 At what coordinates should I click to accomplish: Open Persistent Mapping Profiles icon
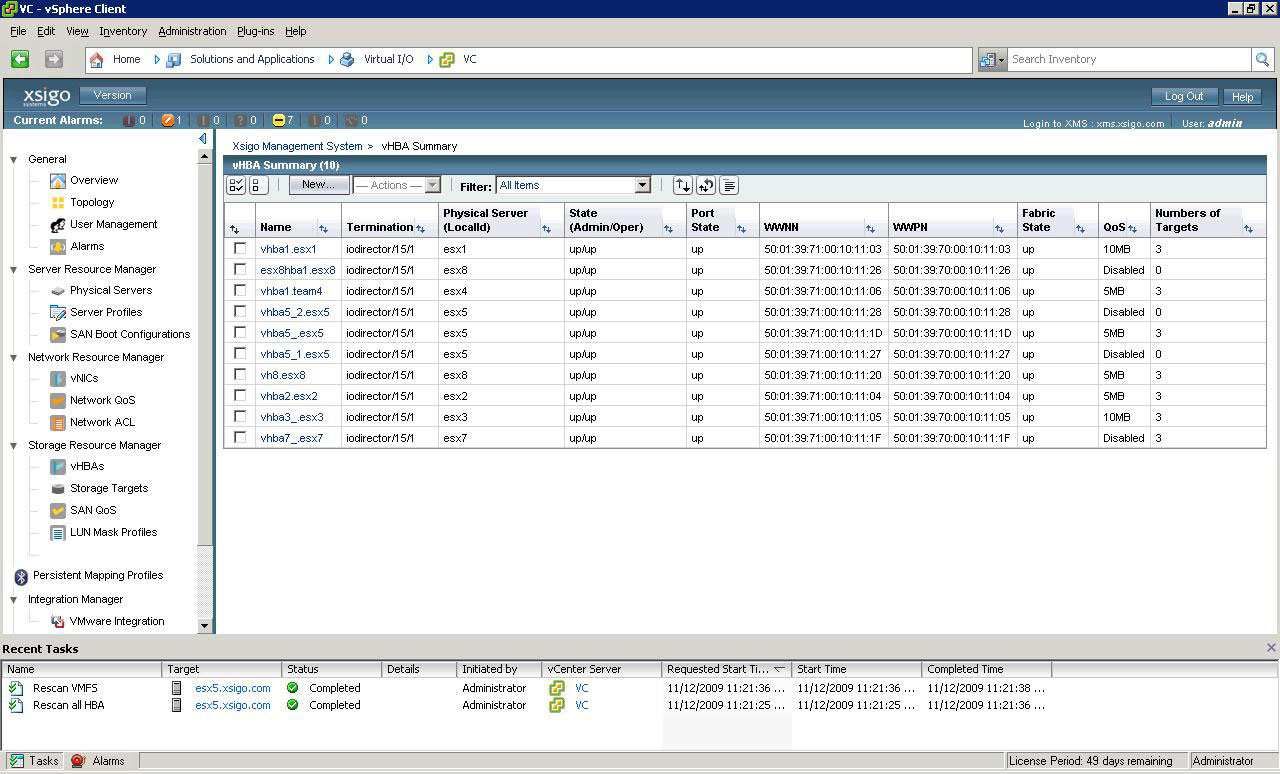[x=21, y=577]
